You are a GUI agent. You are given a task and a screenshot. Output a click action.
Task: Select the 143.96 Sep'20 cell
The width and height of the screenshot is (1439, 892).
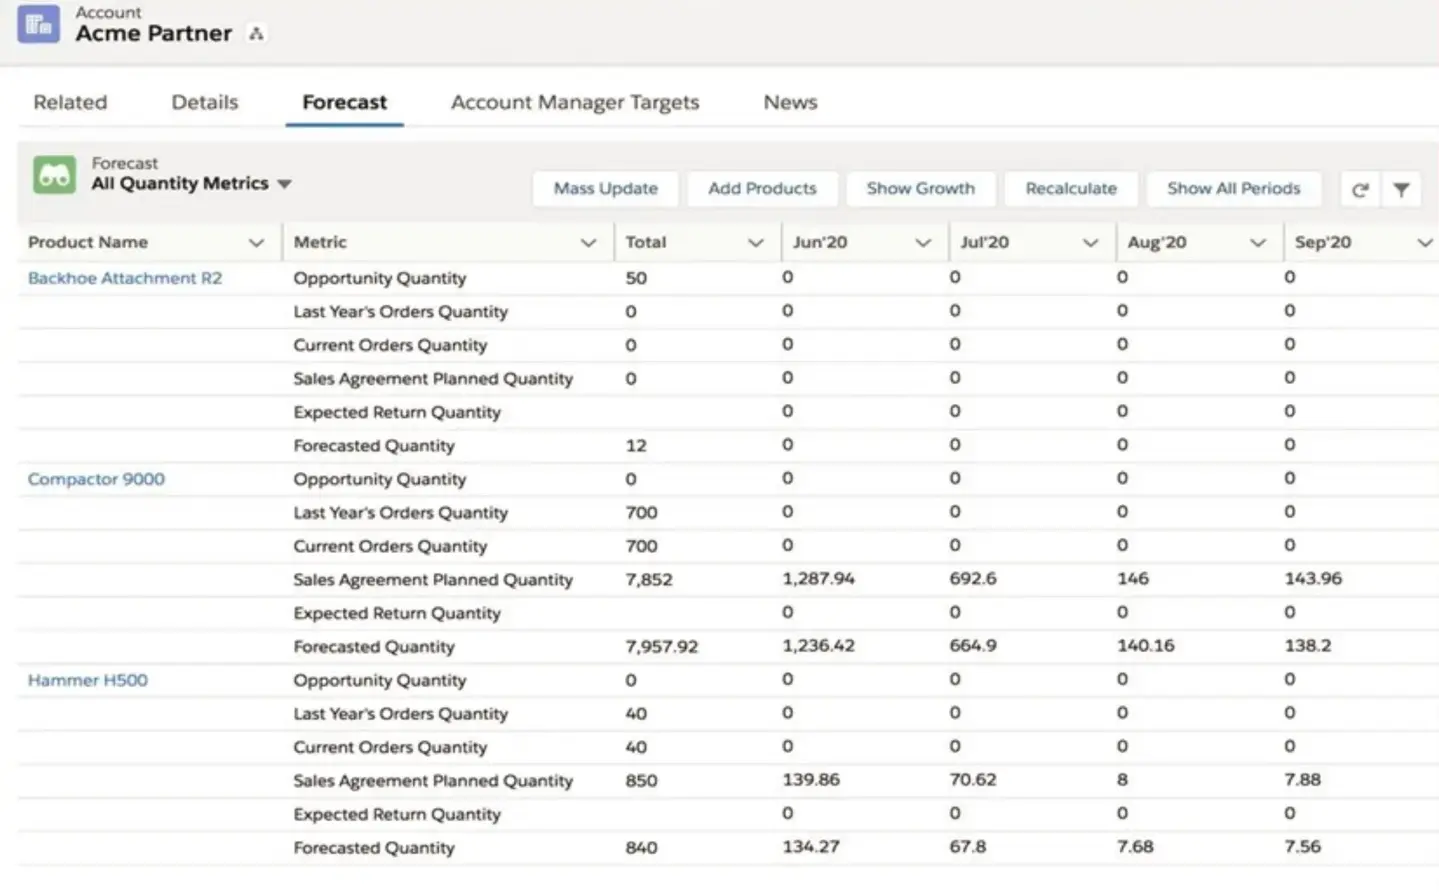coord(1313,579)
